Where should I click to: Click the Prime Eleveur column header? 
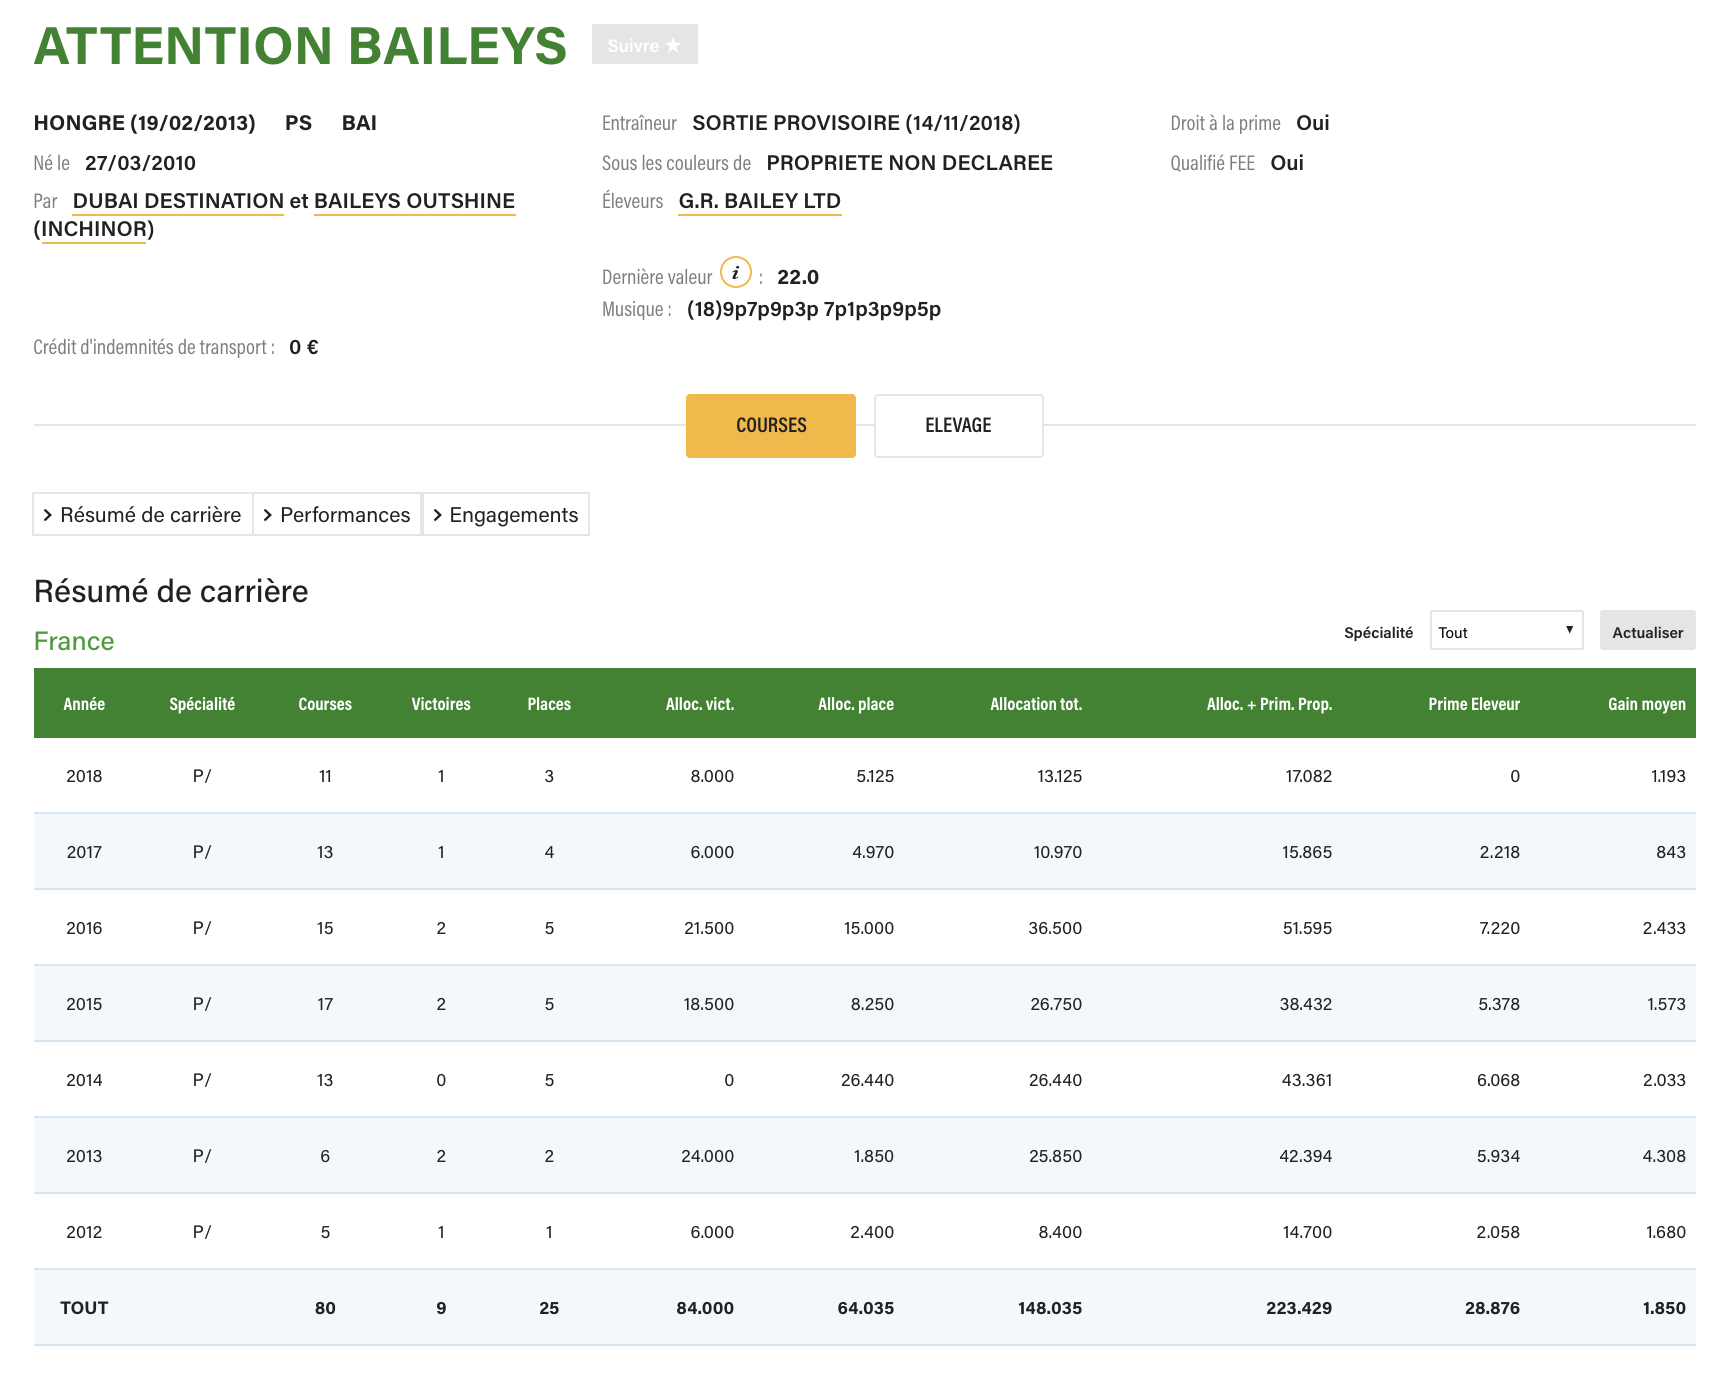[1473, 704]
